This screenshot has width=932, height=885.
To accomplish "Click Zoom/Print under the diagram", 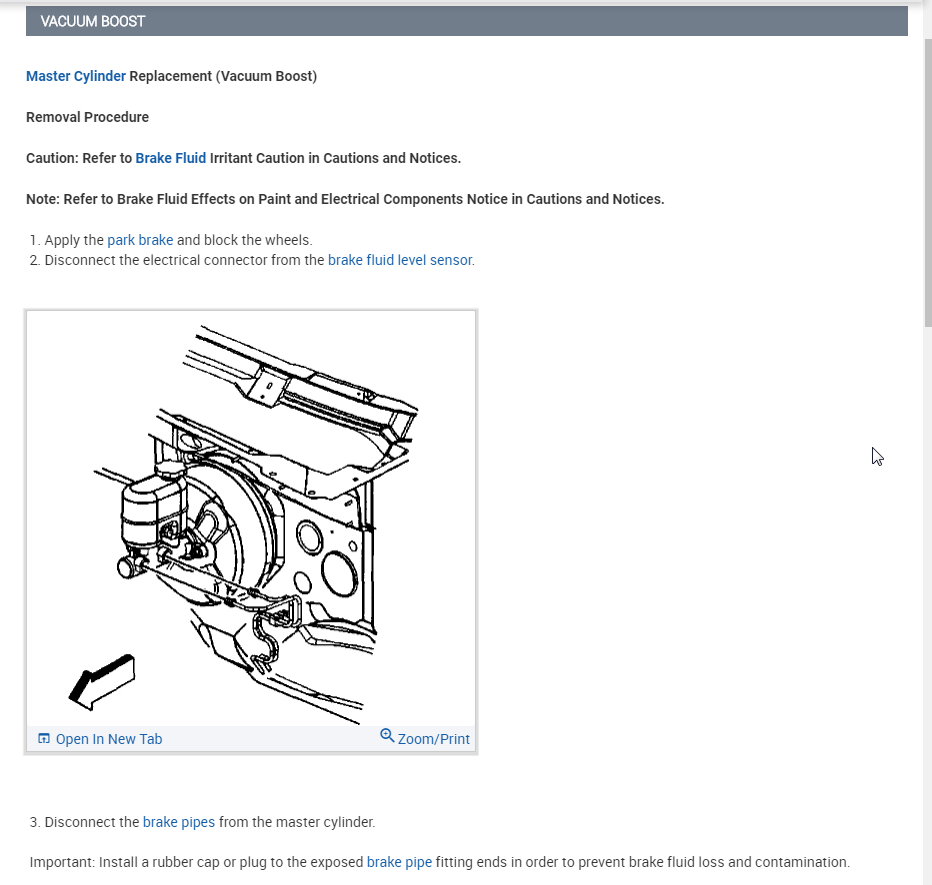I will pyautogui.click(x=433, y=739).
